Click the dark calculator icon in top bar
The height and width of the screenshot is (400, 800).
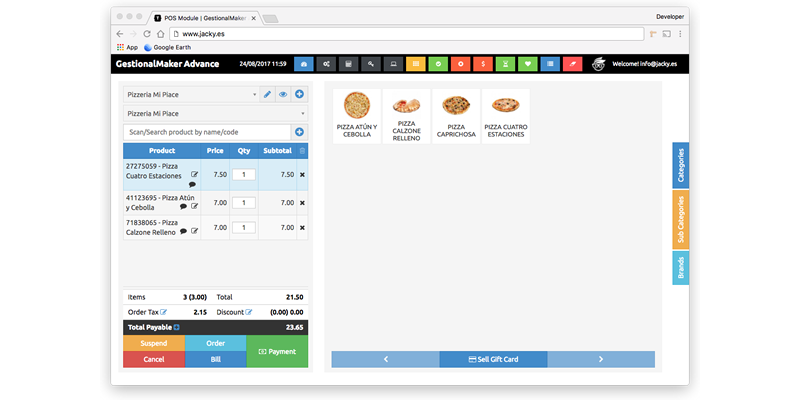pos(349,64)
